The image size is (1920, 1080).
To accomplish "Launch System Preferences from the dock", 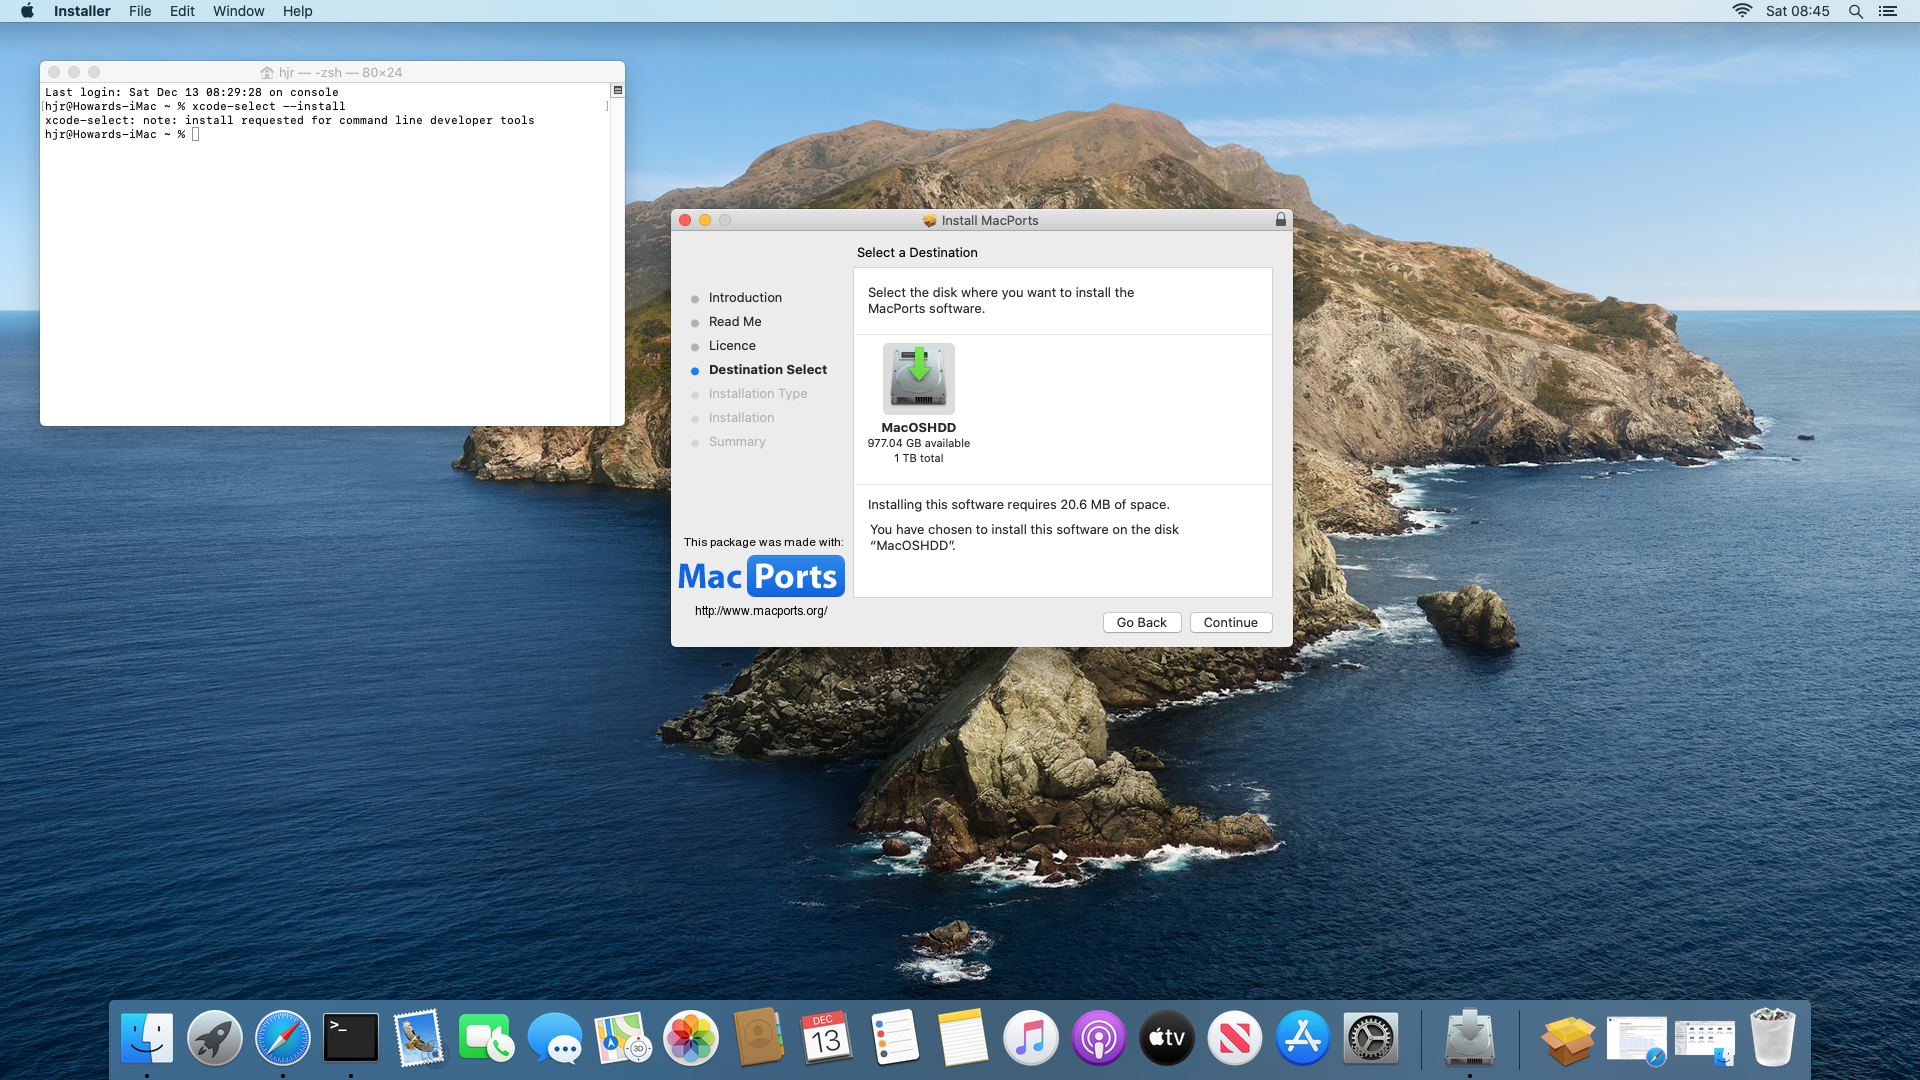I will pos(1370,1038).
